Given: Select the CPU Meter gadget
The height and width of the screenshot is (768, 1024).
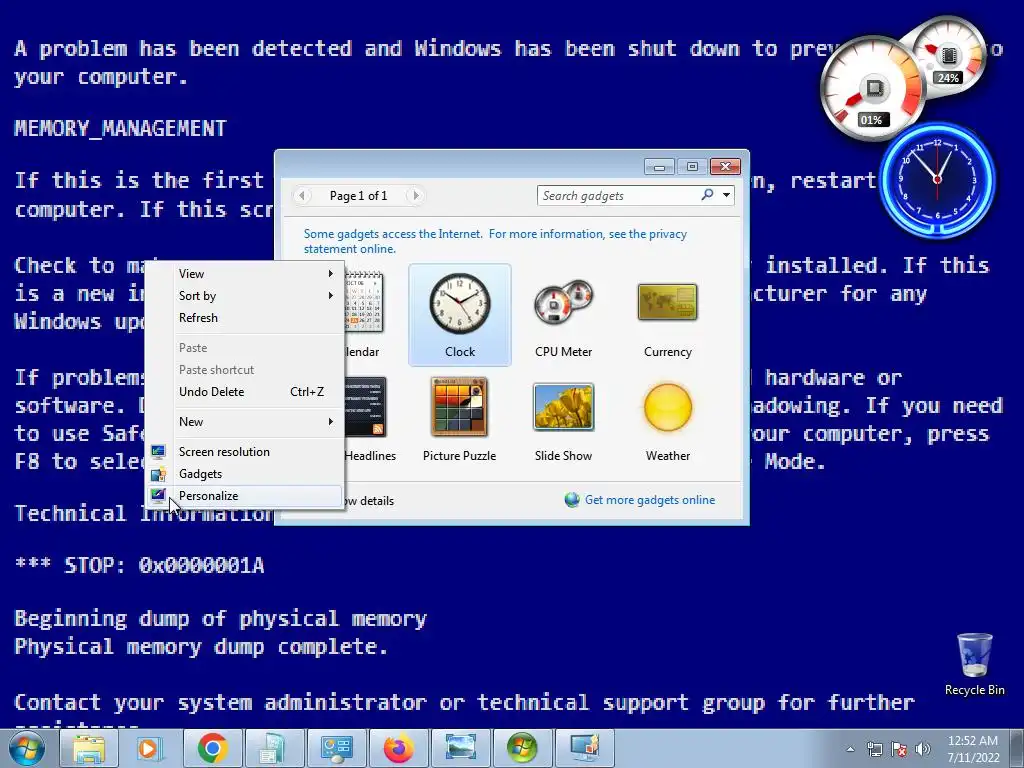Looking at the screenshot, I should pyautogui.click(x=563, y=315).
